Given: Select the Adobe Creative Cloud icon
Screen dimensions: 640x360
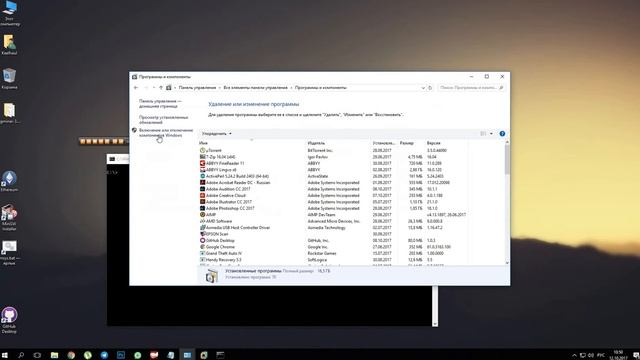Looking at the screenshot, I should (202, 196).
